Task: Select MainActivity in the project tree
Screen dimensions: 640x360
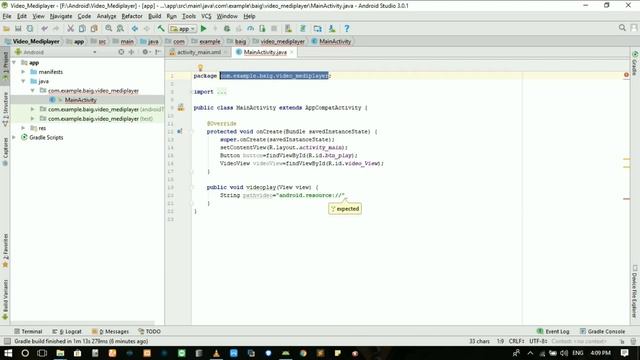Action: (80, 100)
